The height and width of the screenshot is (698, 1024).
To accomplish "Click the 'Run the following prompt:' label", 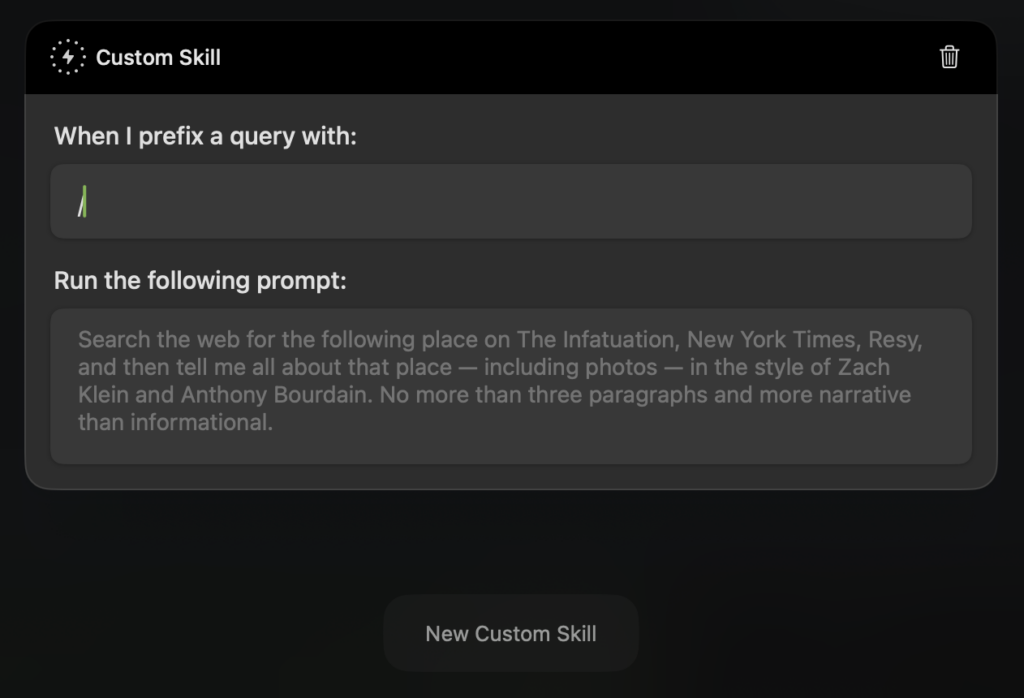I will (200, 281).
